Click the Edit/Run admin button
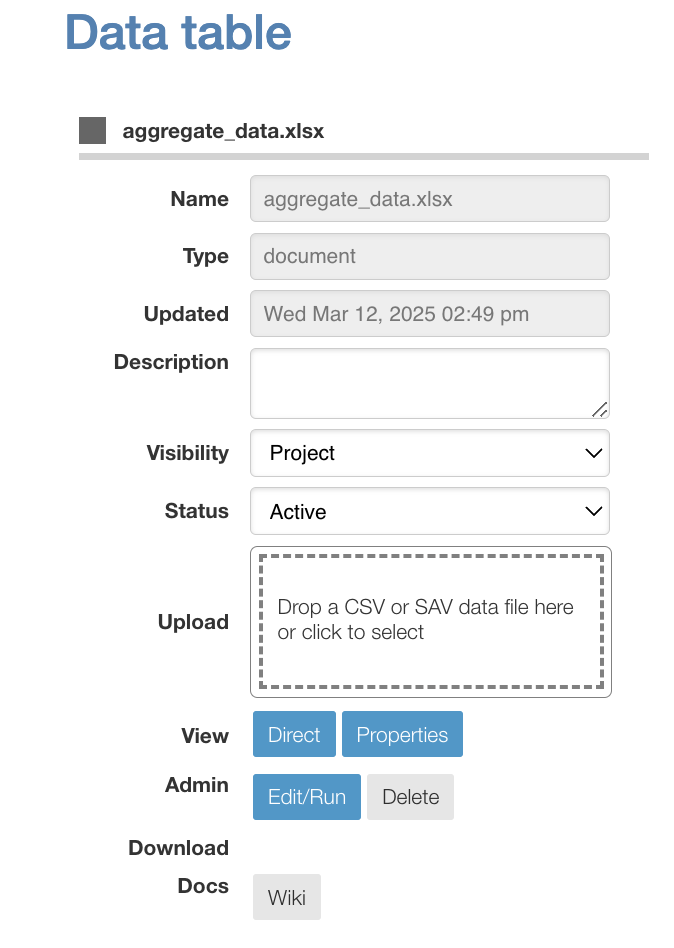 pos(307,797)
